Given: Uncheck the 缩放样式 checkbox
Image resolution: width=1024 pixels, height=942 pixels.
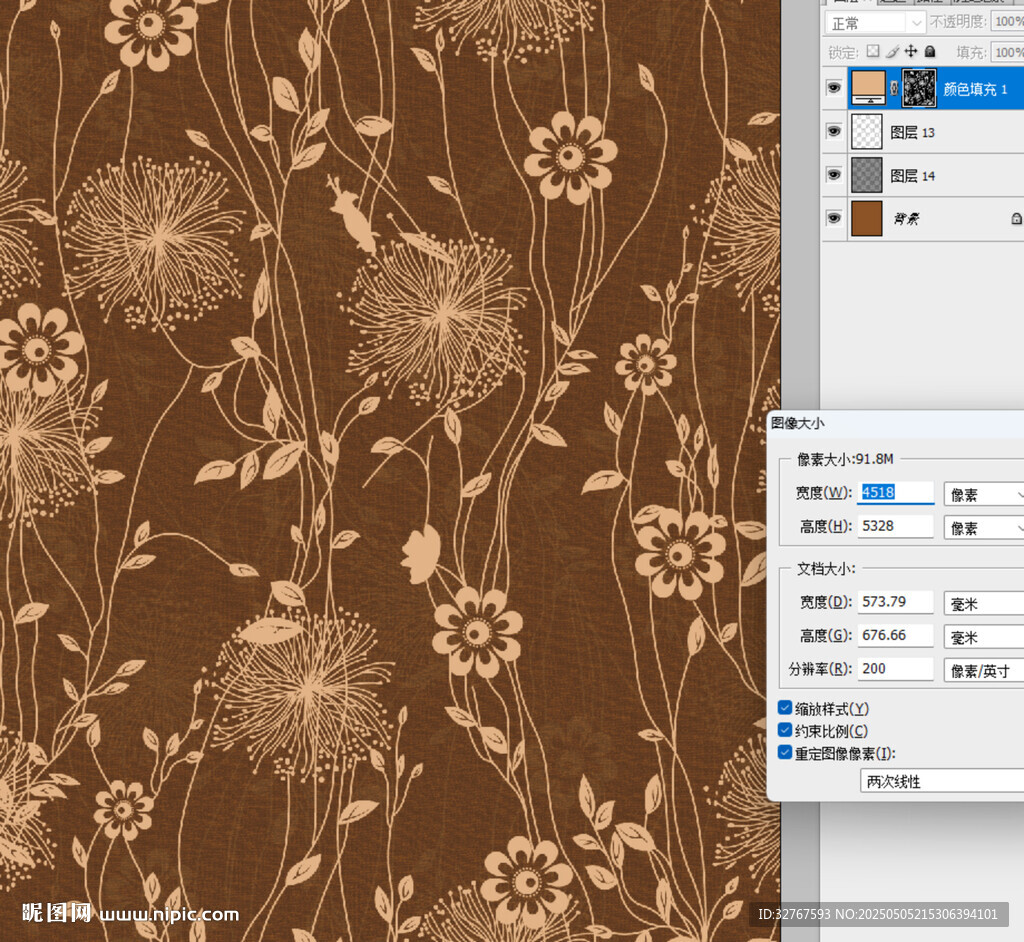Looking at the screenshot, I should (785, 708).
